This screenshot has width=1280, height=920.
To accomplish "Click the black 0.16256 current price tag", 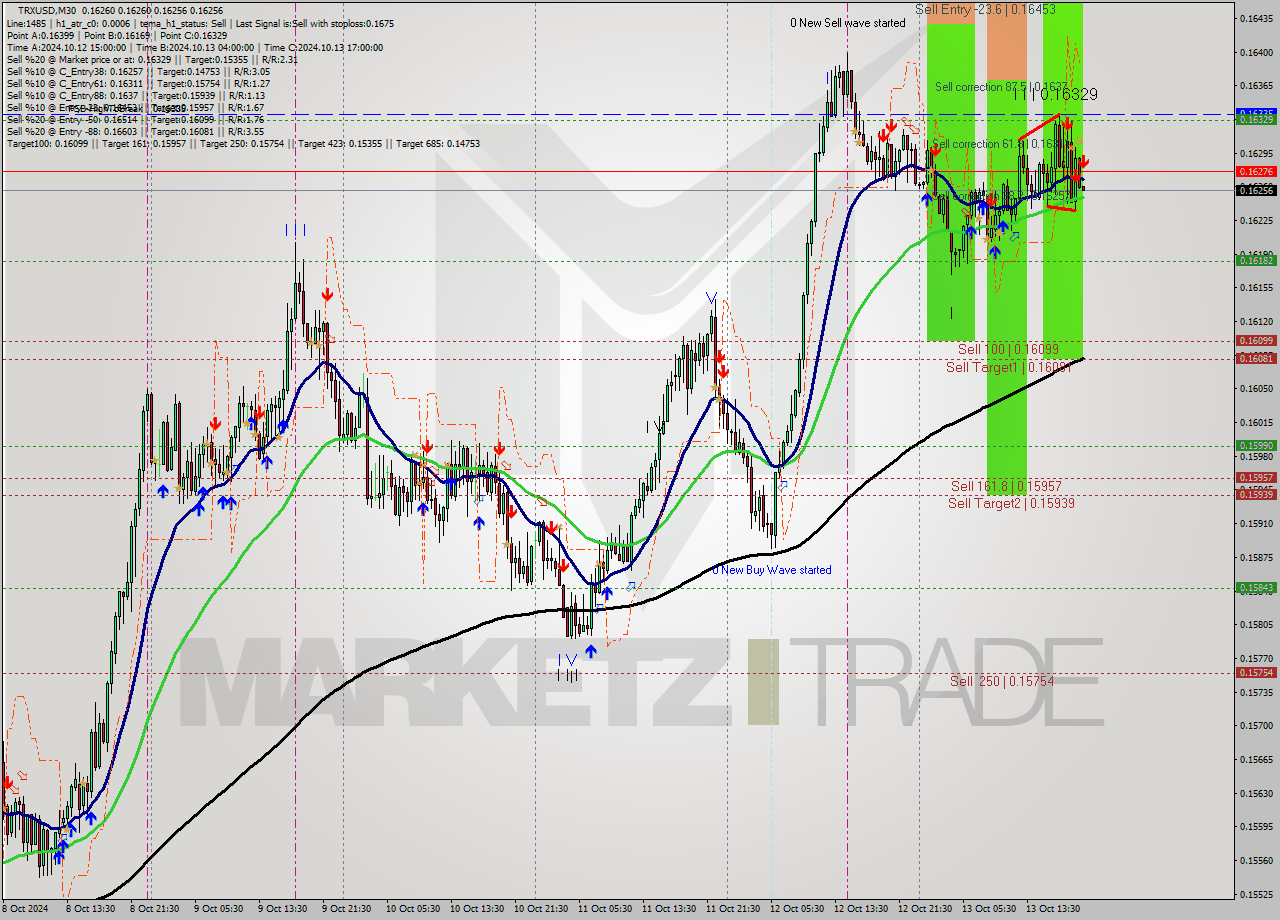I will (1256, 190).
